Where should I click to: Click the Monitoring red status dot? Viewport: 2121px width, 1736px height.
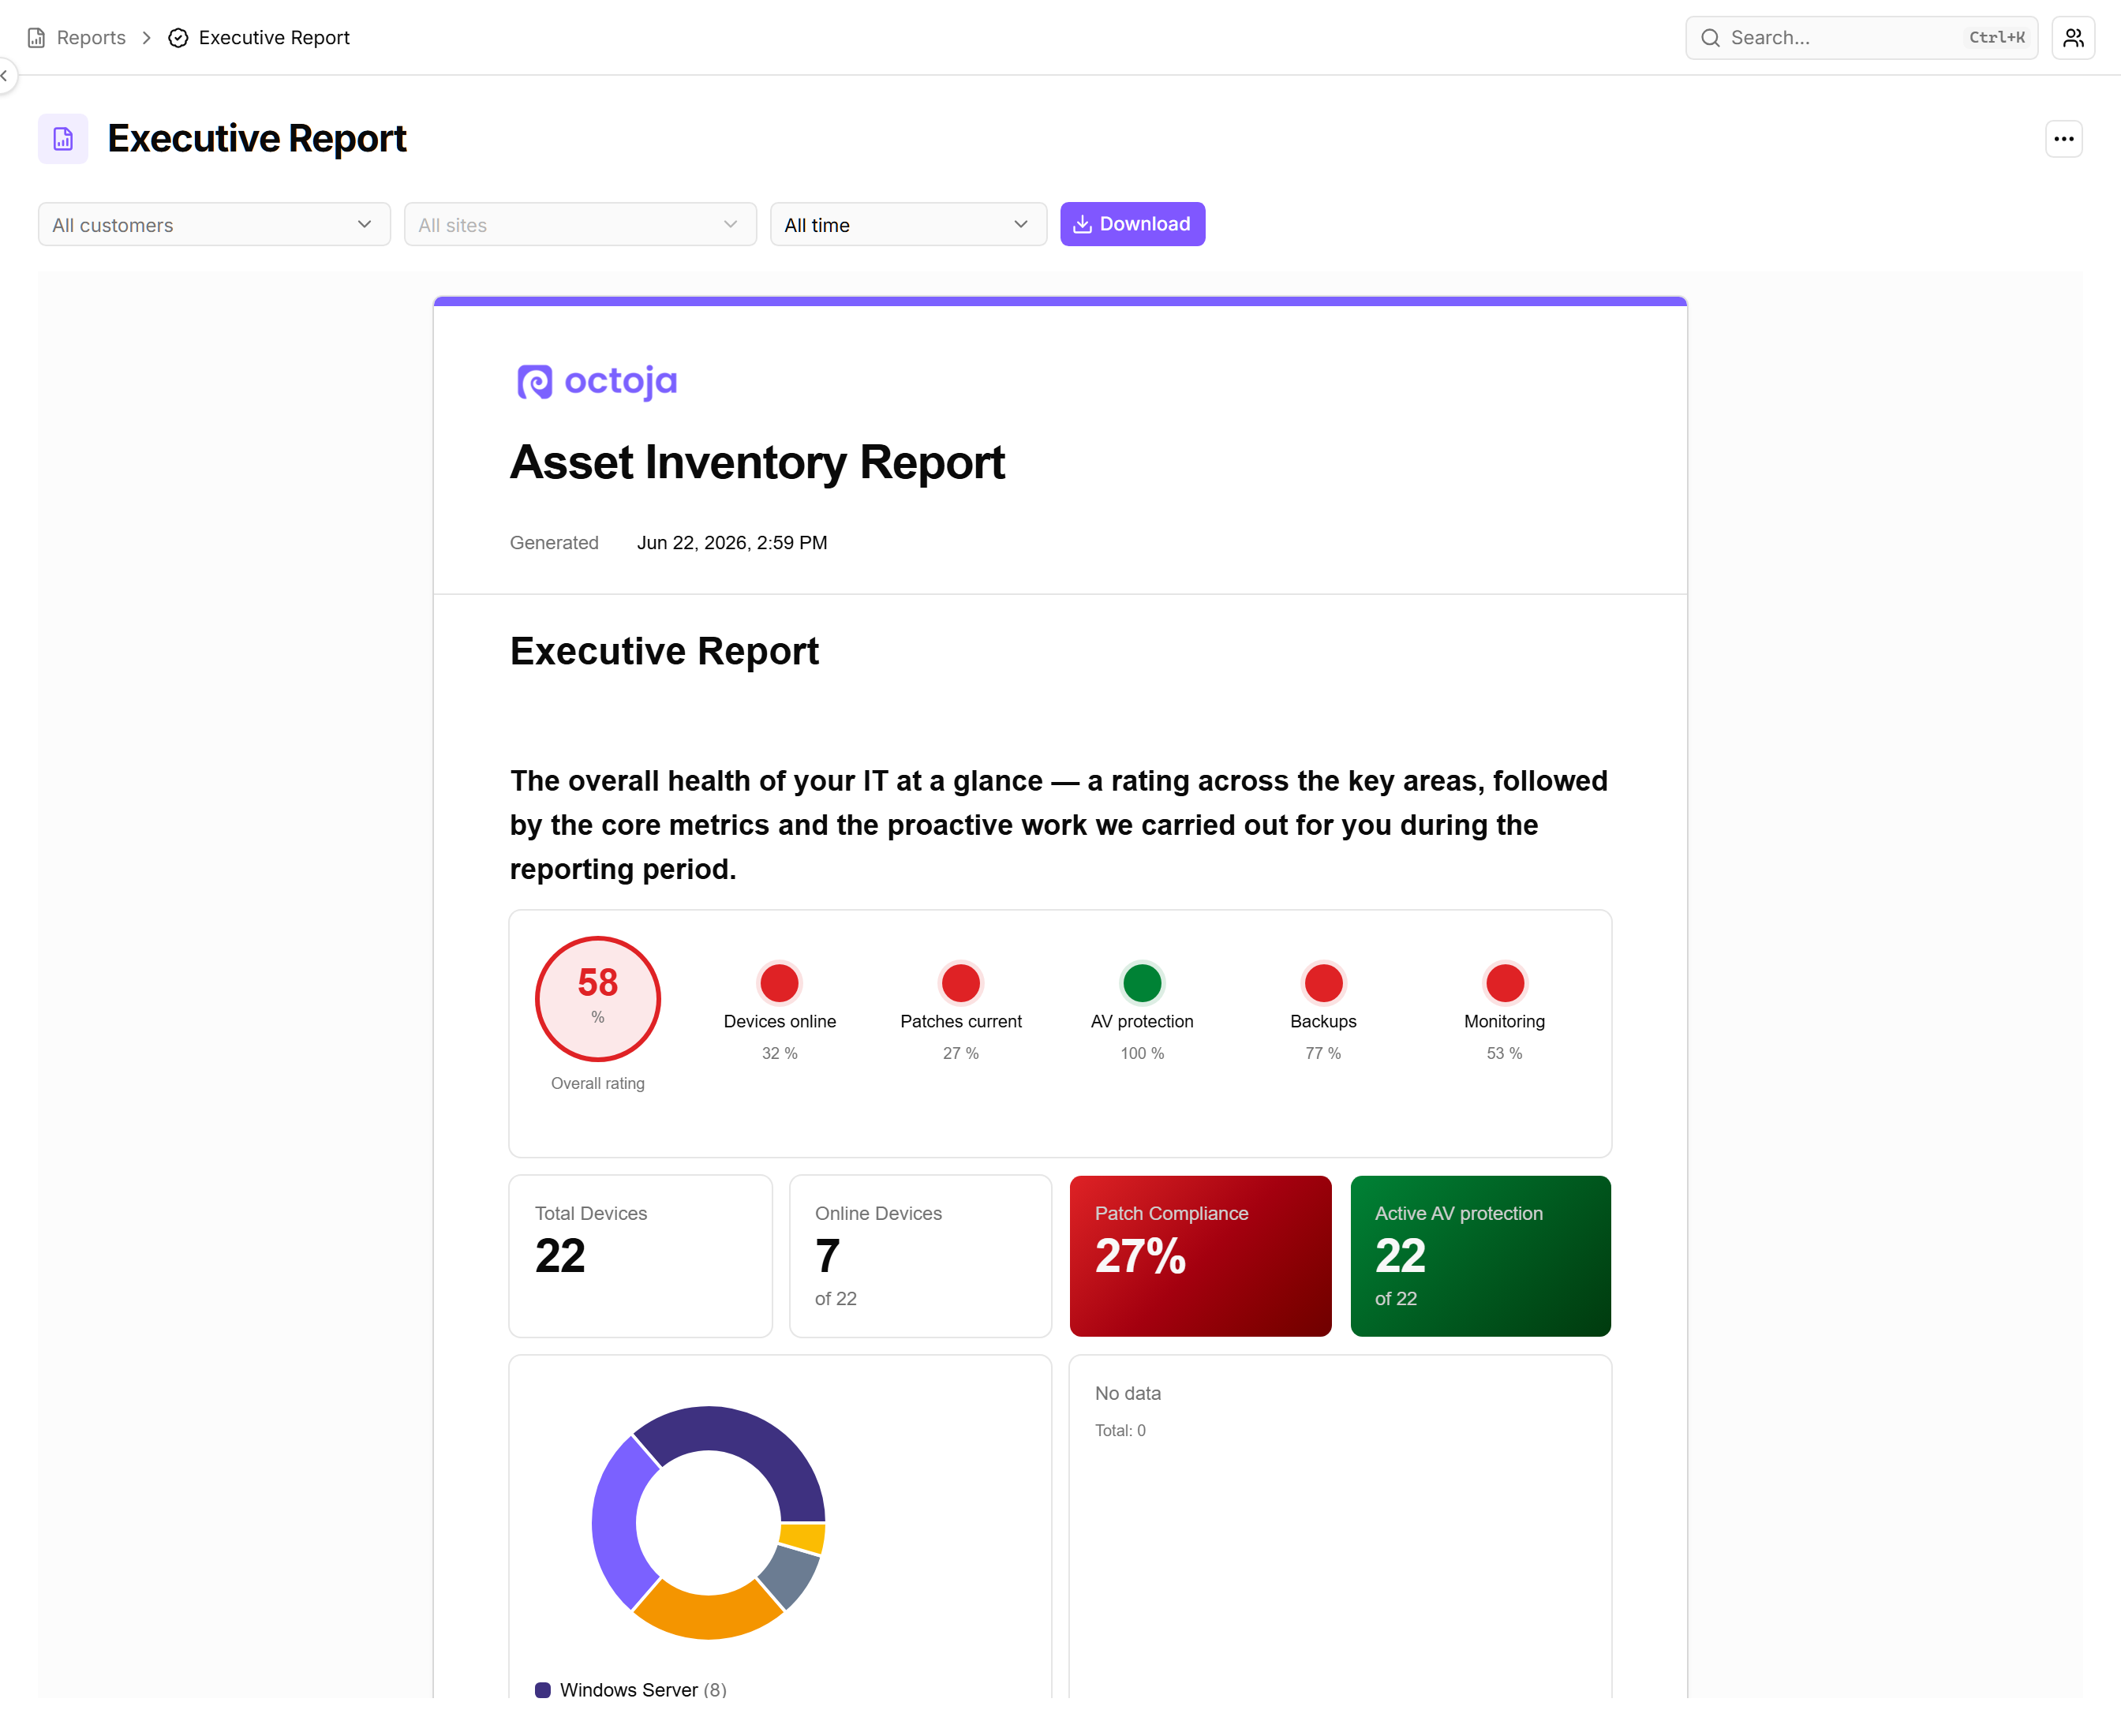[x=1504, y=983]
